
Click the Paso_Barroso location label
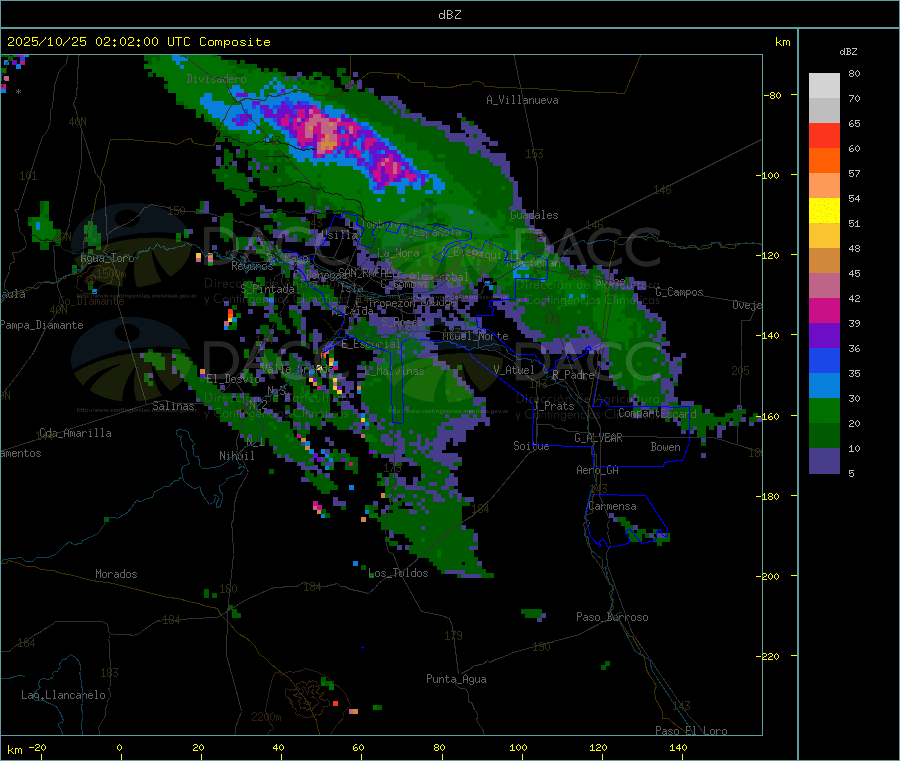612,618
